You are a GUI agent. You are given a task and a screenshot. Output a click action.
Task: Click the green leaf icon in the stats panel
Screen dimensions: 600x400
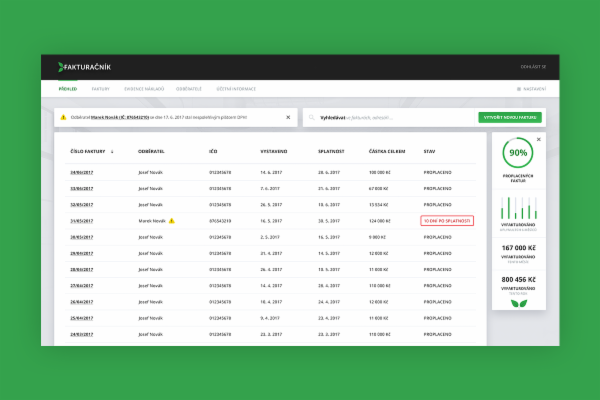click(517, 302)
